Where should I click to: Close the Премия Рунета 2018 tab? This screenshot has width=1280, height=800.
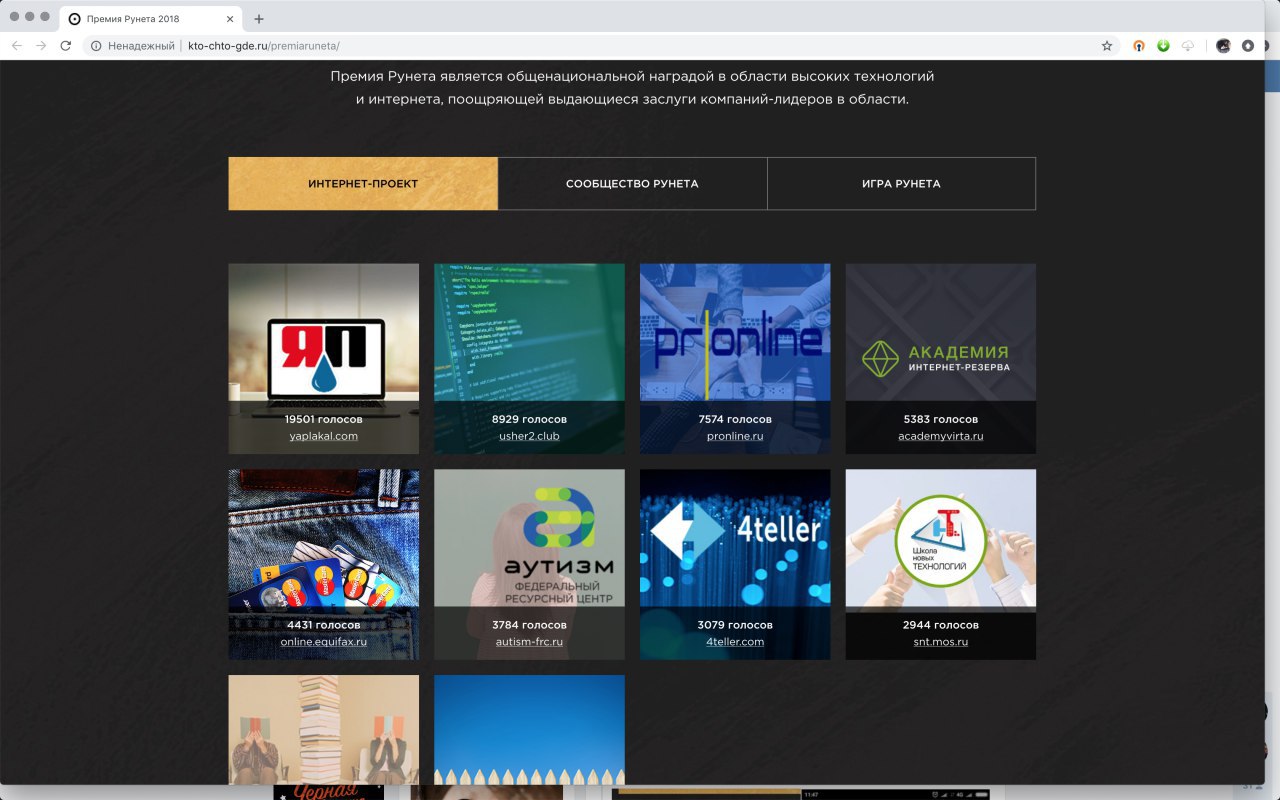coord(230,19)
